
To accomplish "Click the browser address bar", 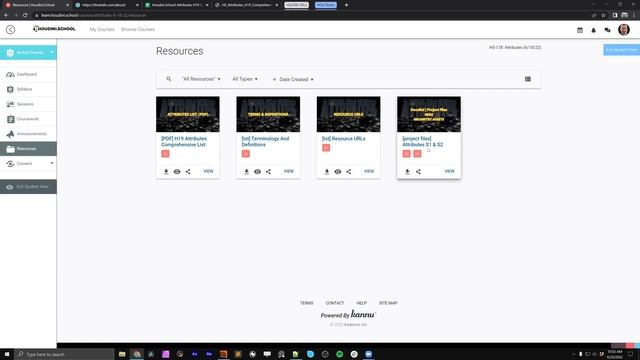I will [310, 15].
